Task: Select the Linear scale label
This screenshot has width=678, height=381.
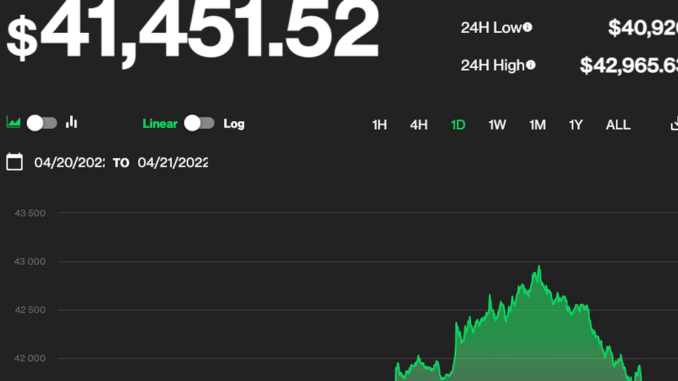Action: click(160, 124)
